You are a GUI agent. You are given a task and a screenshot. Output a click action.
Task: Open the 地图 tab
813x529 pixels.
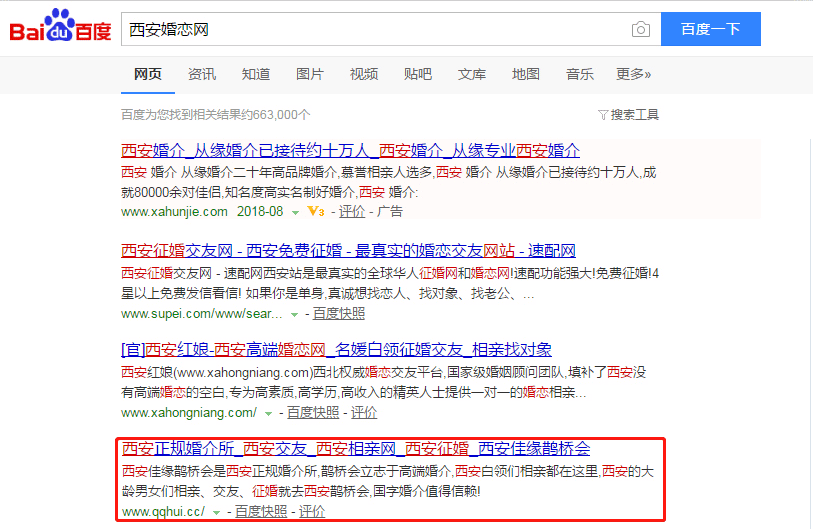[525, 74]
